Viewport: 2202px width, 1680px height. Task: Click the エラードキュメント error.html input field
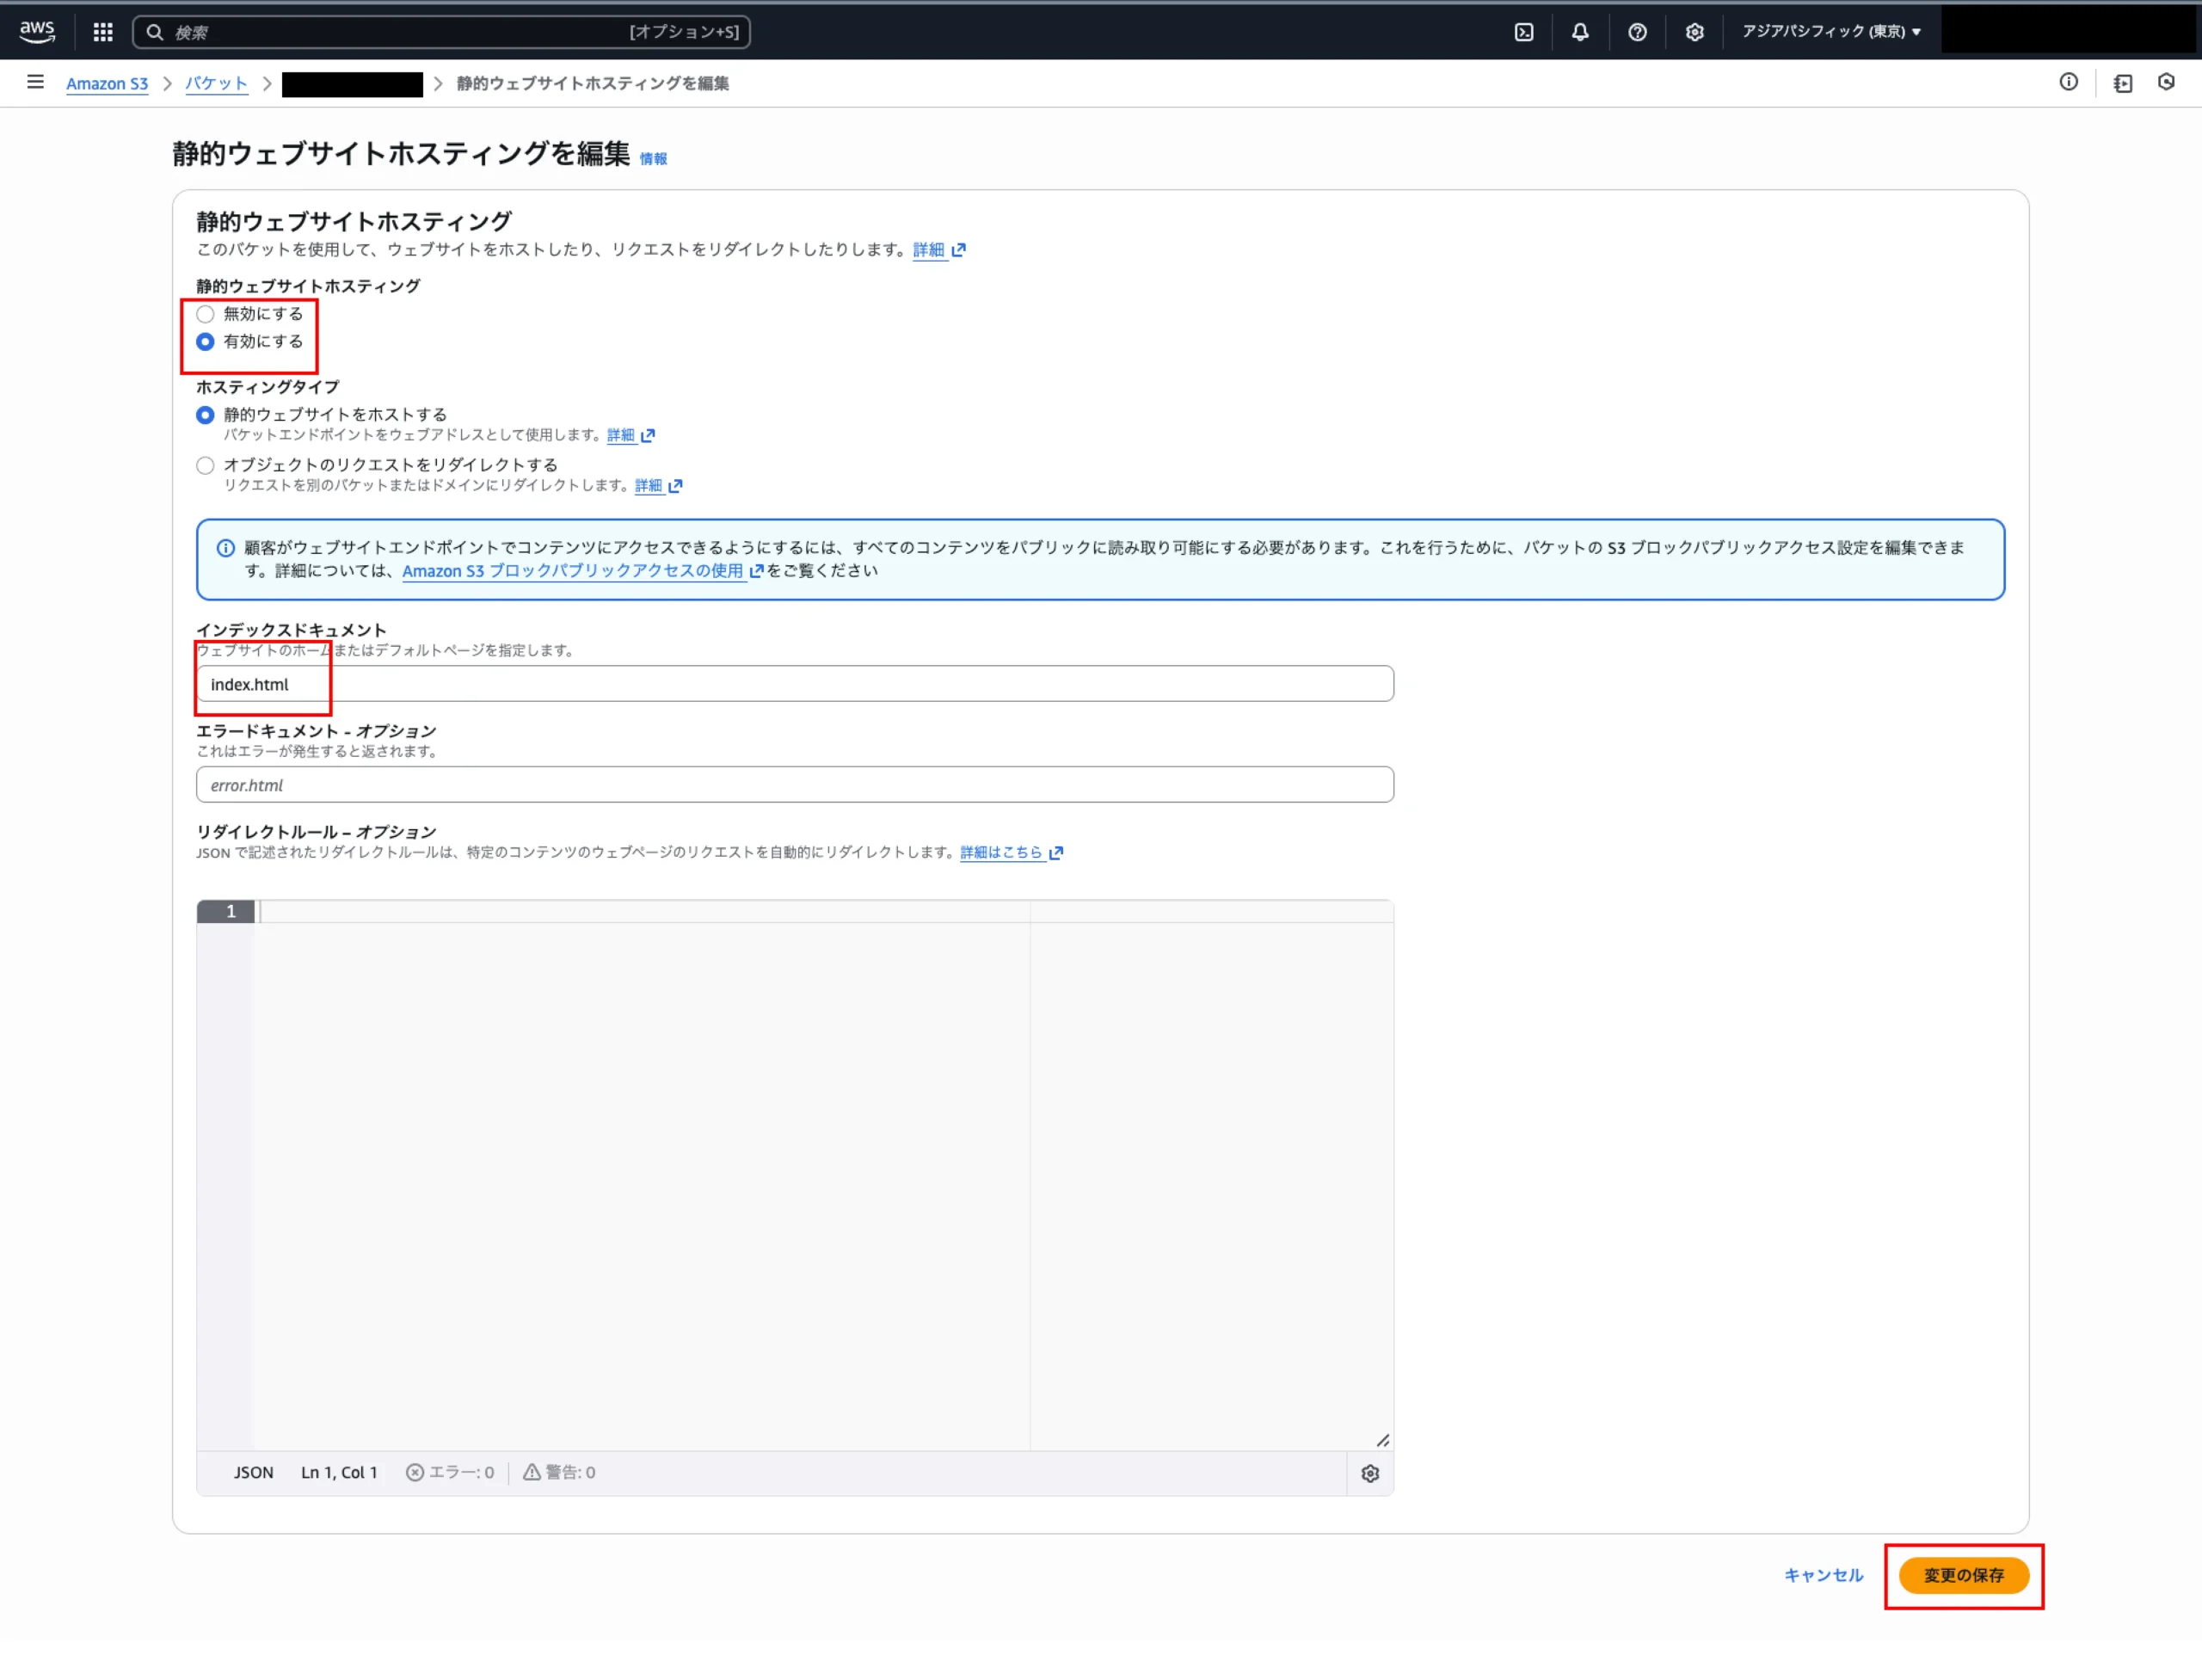coord(794,785)
